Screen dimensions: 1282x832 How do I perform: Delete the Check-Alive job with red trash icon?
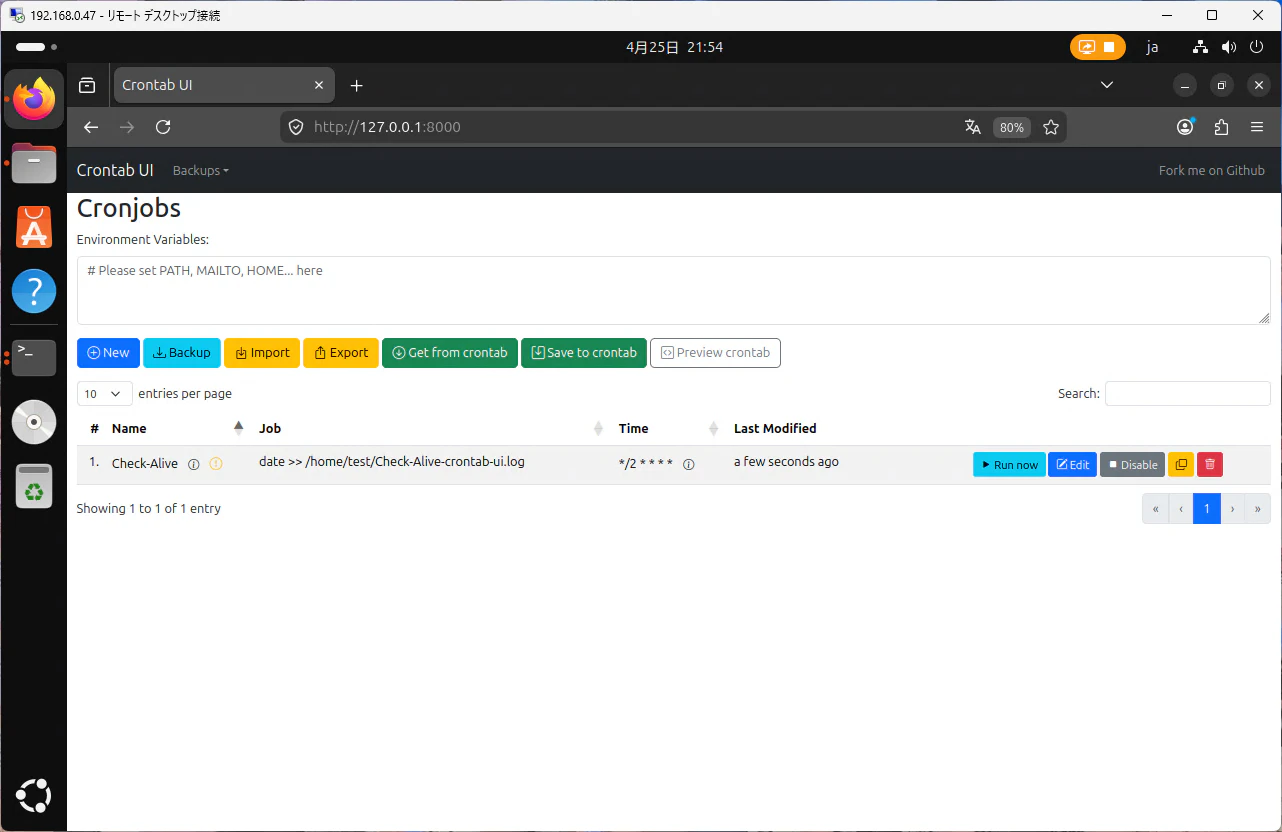click(x=1210, y=464)
